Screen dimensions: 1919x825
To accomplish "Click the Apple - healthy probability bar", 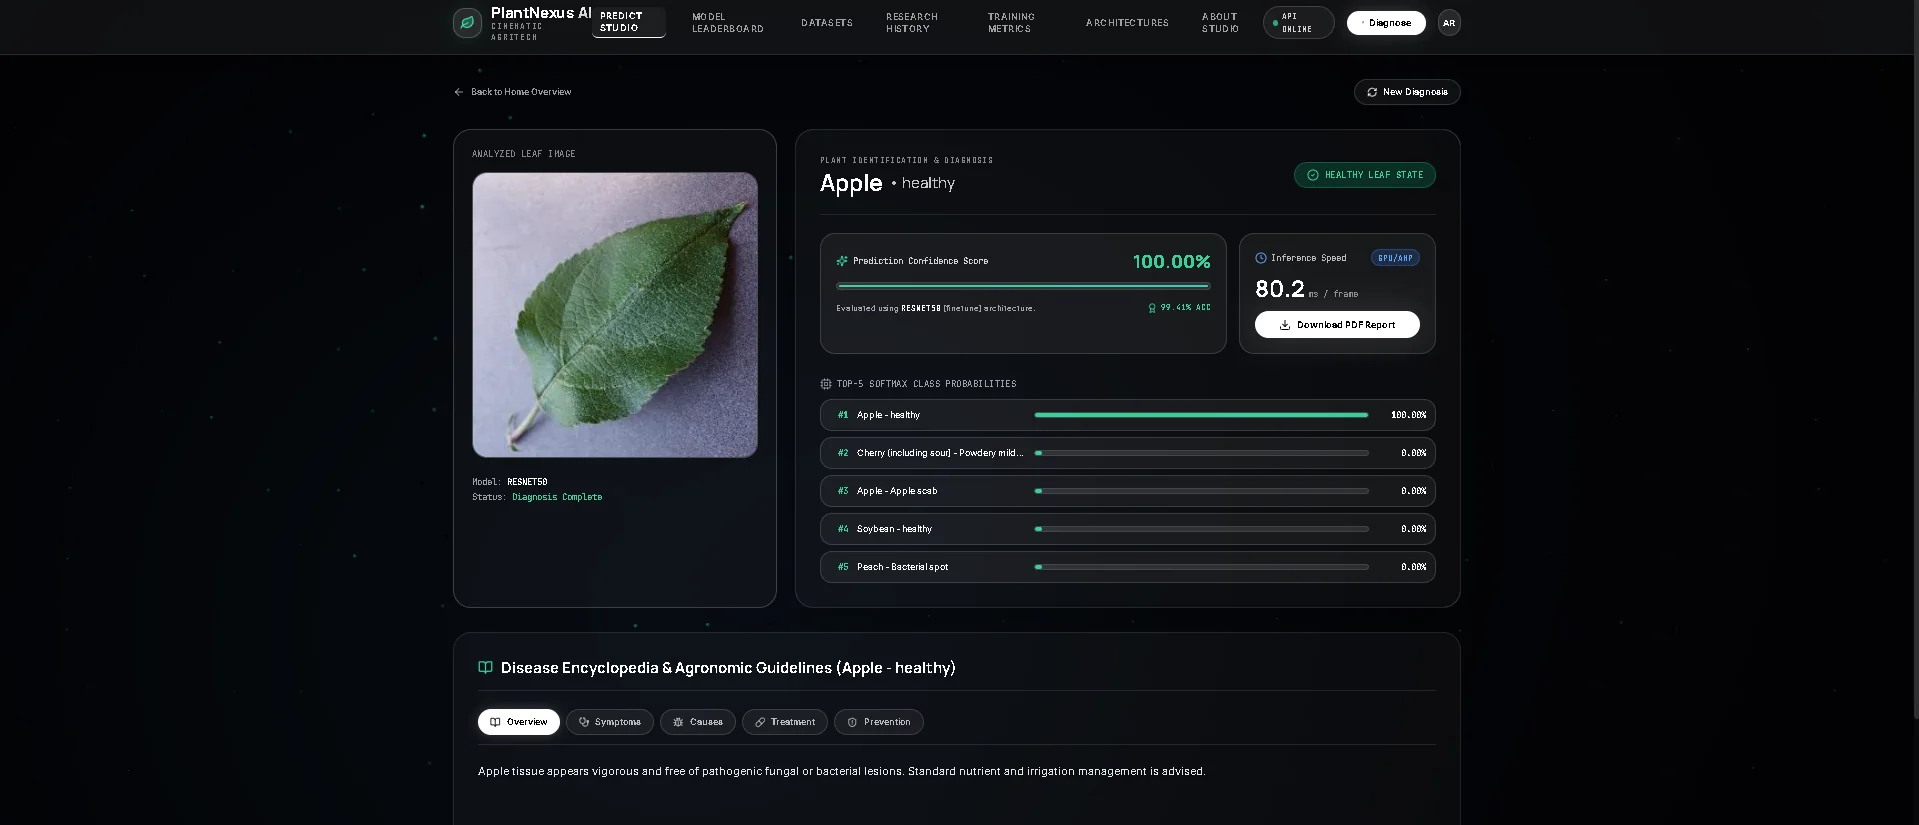I will coord(1202,415).
